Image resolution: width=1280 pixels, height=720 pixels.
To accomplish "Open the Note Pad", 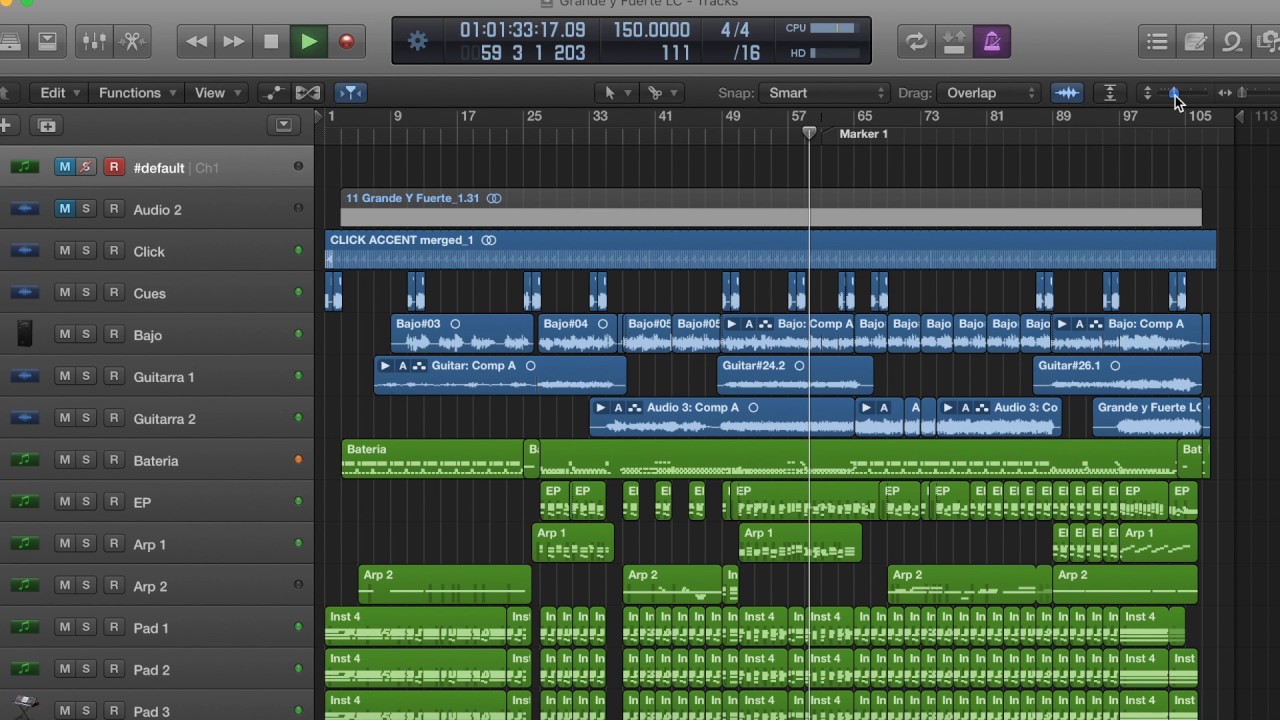I will pyautogui.click(x=1195, y=42).
